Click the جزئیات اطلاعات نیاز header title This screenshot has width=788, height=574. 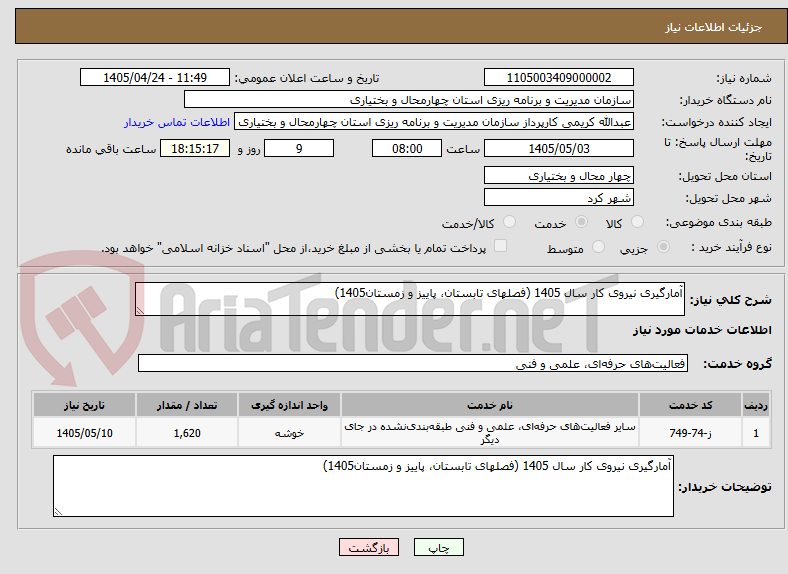point(714,27)
